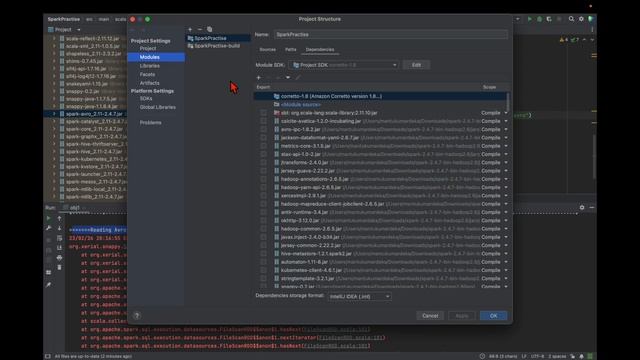Open Libraries in Project Settings
The height and width of the screenshot is (360, 640).
pyautogui.click(x=150, y=66)
